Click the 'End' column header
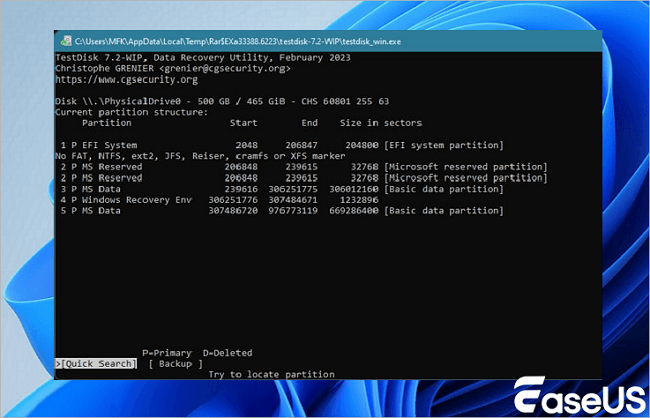The height and width of the screenshot is (418, 650). (310, 123)
